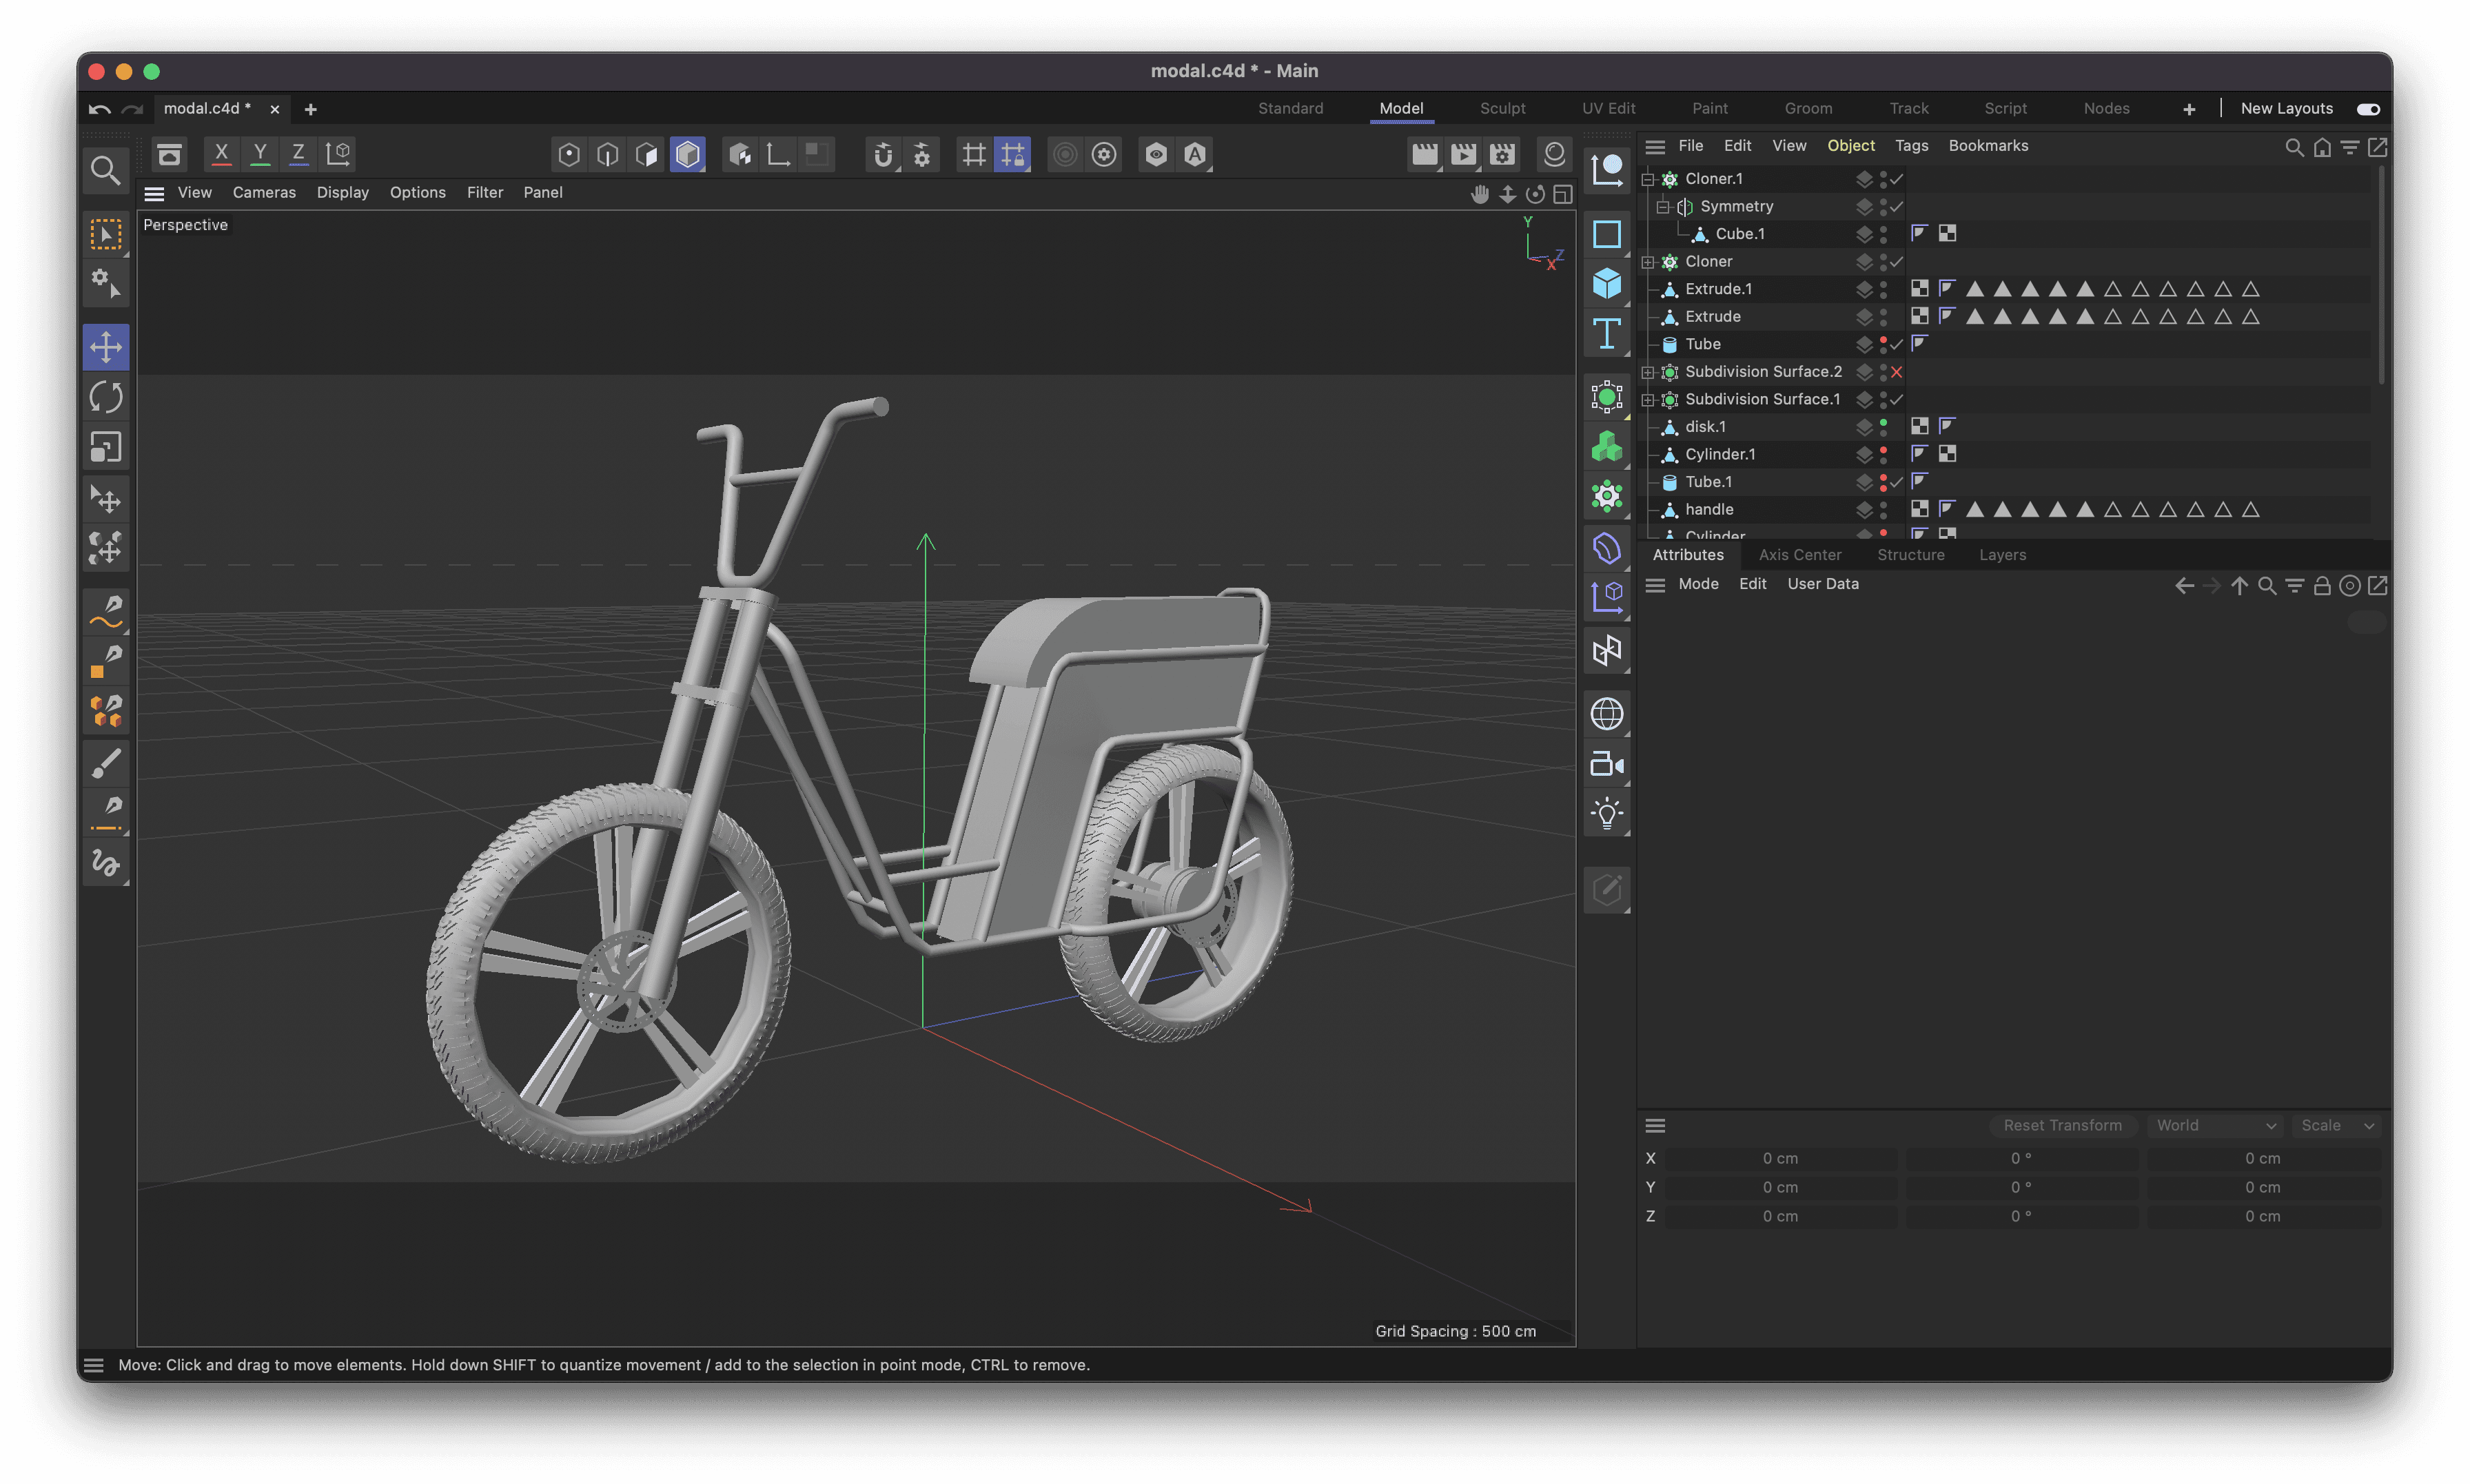Switch to Axis Center tab
The height and width of the screenshot is (1484, 2470).
pos(1800,555)
